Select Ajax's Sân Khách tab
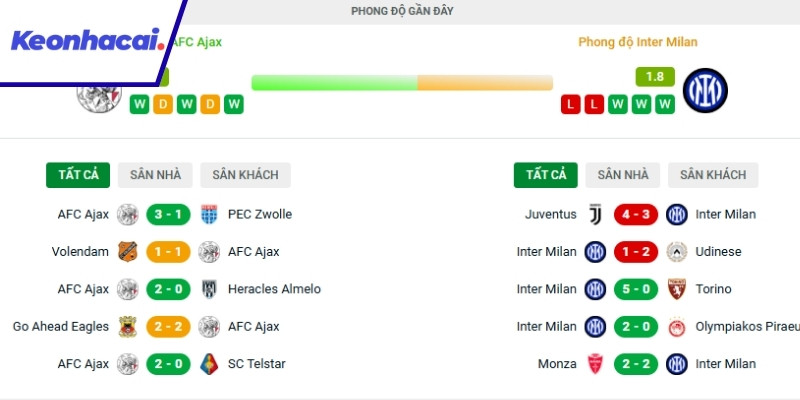 pos(245,175)
